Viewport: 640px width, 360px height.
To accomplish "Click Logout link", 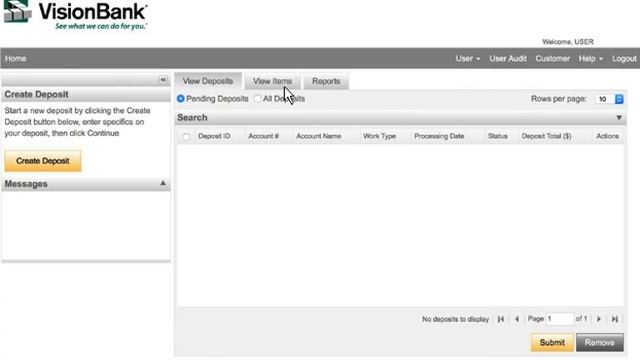I will [624, 59].
